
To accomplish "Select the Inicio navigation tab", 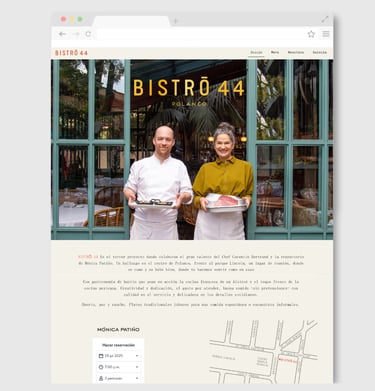I will (x=256, y=52).
